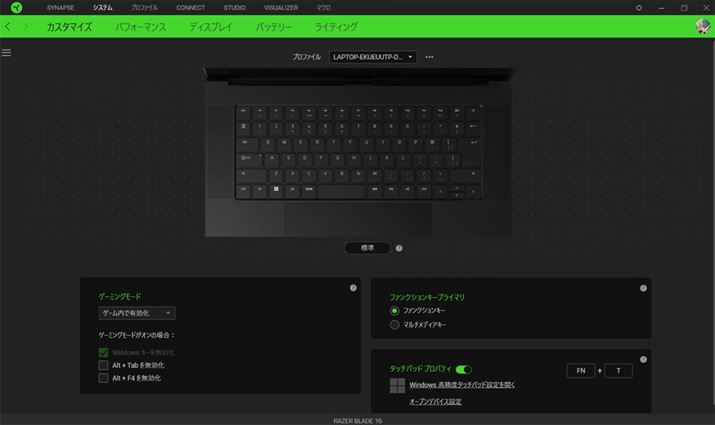The height and width of the screenshot is (425, 715).
Task: Click the Razer logo icon
Action: [16, 7]
